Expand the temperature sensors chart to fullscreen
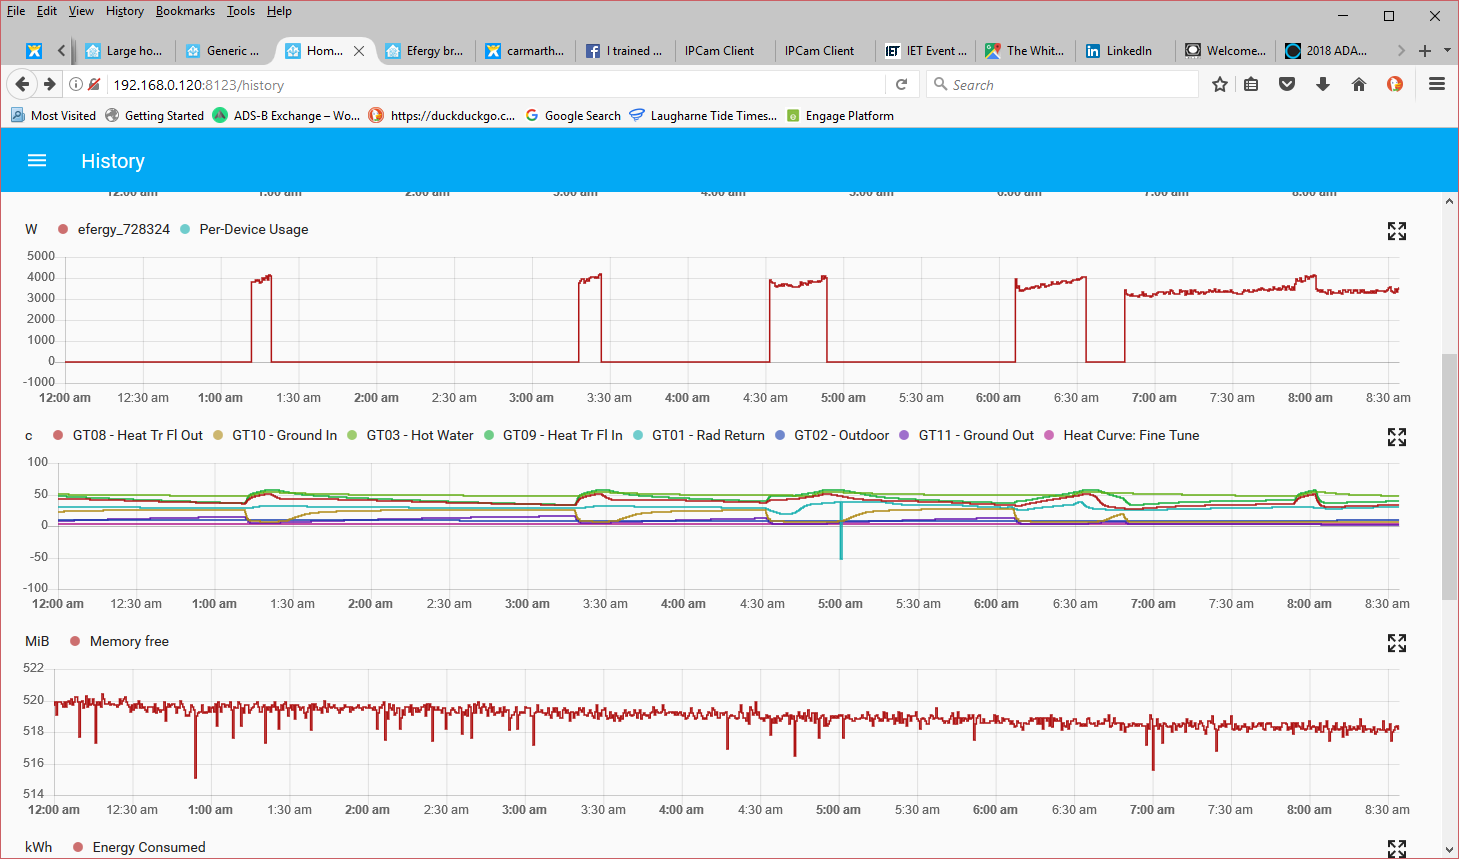The height and width of the screenshot is (859, 1459). [1396, 437]
